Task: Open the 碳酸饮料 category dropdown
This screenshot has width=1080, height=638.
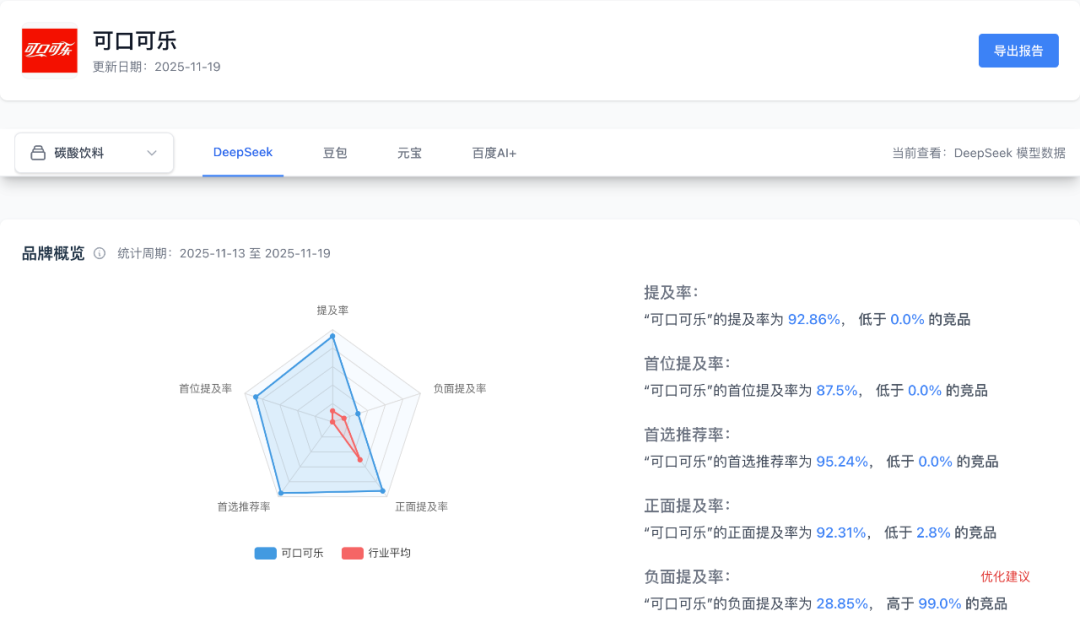Action: tap(94, 153)
